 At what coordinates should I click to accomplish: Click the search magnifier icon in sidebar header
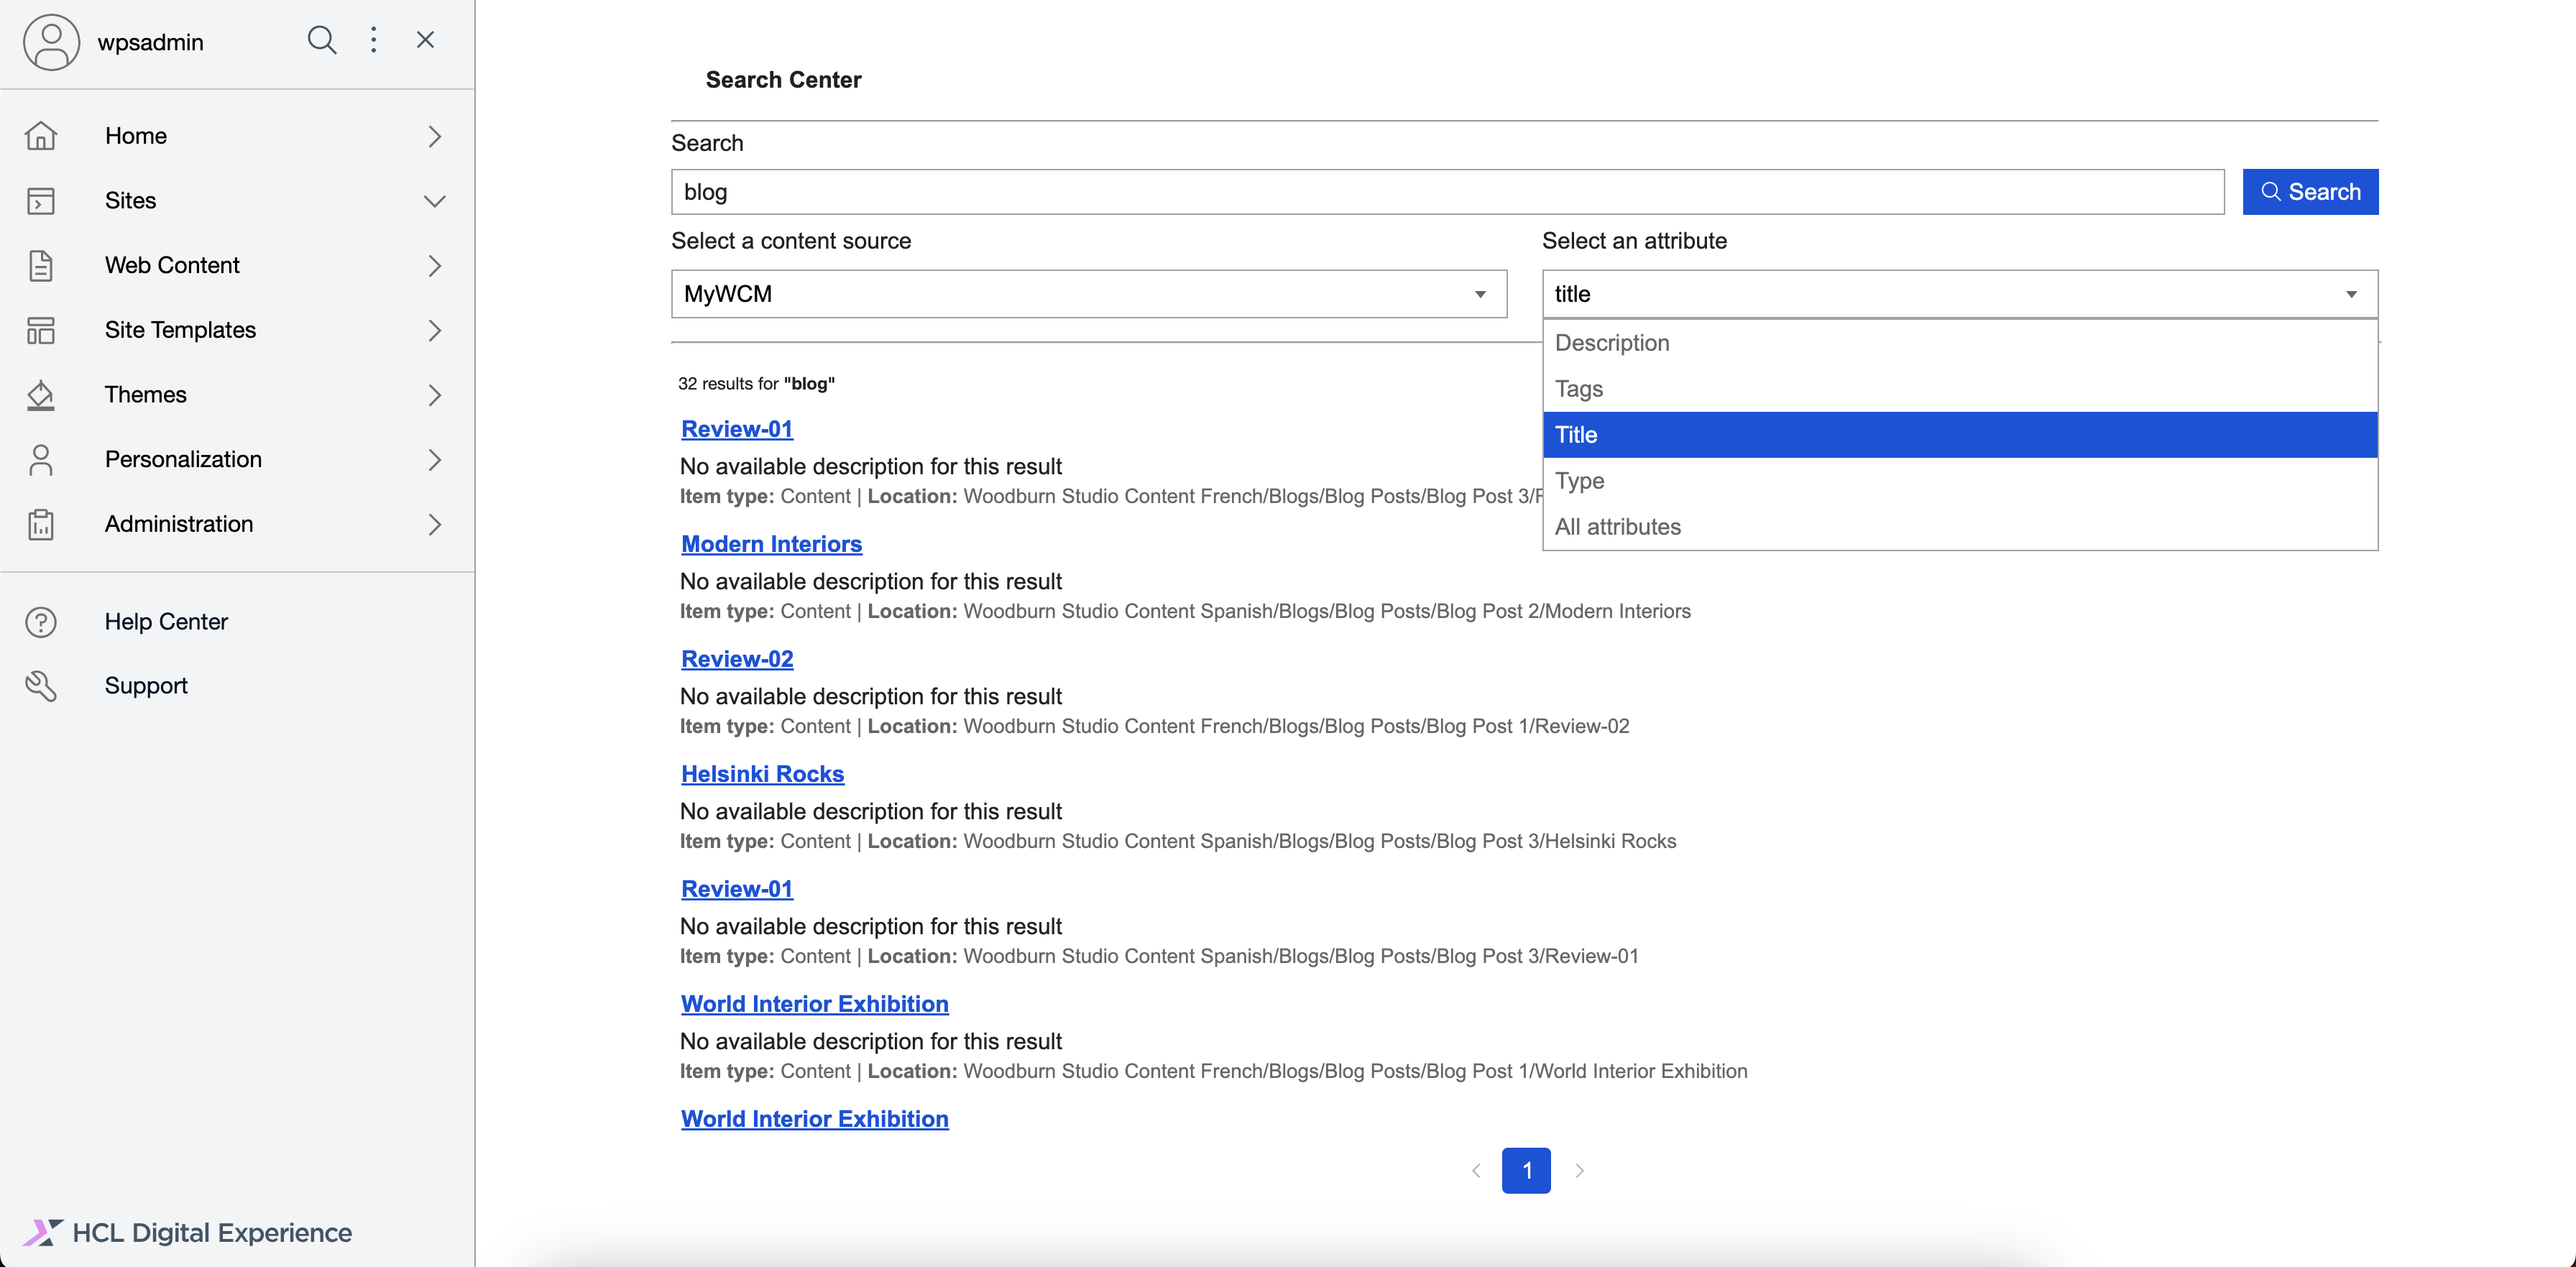321,40
